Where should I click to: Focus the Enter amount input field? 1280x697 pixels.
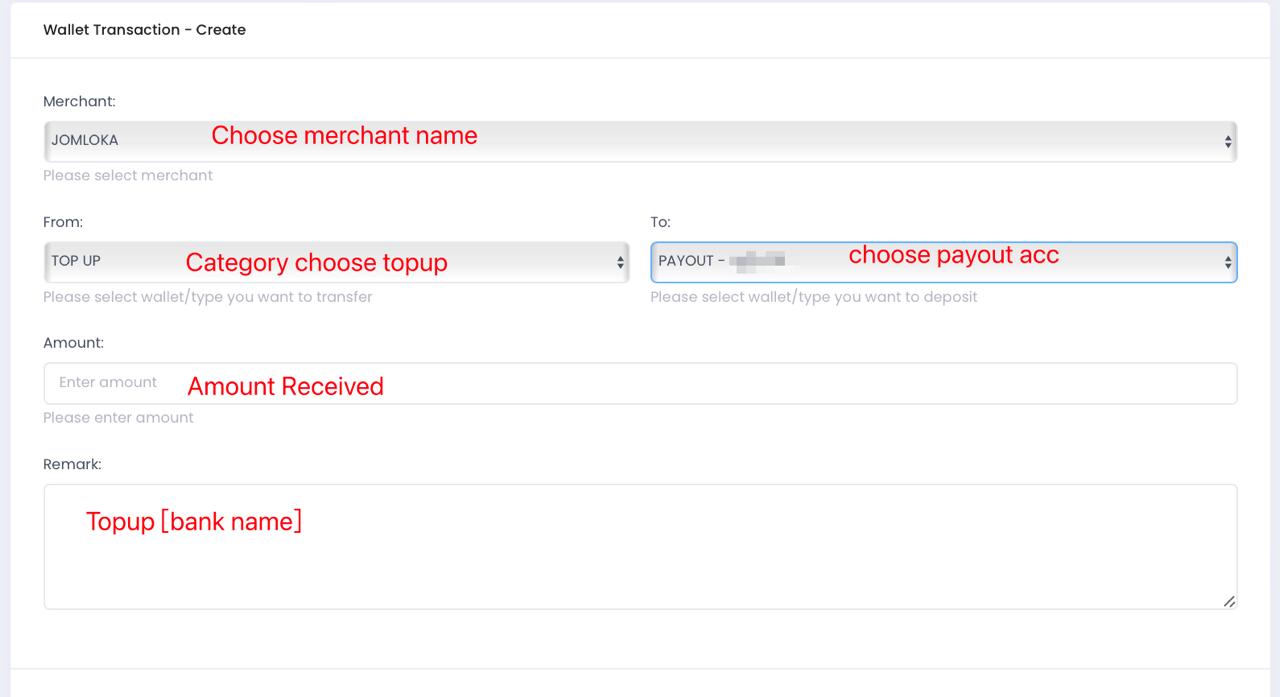640,383
